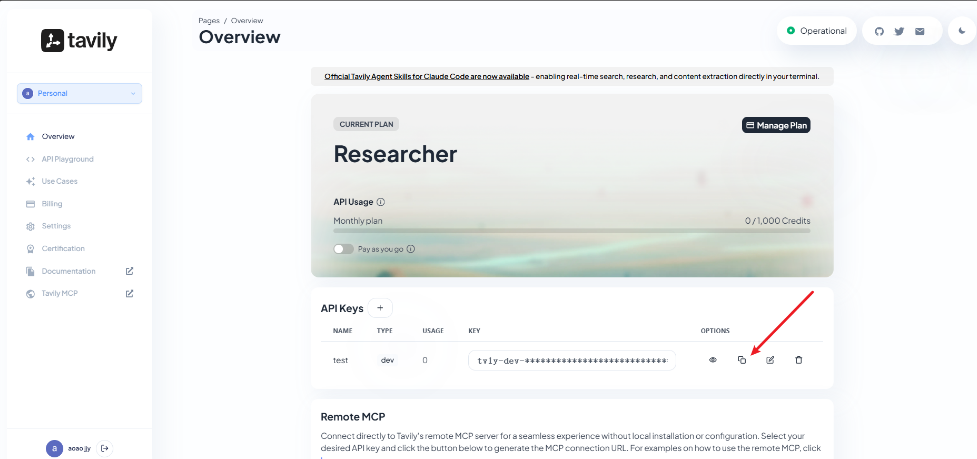Click the sparkle icon for Use Cases
This screenshot has width=977, height=459.
pos(30,181)
